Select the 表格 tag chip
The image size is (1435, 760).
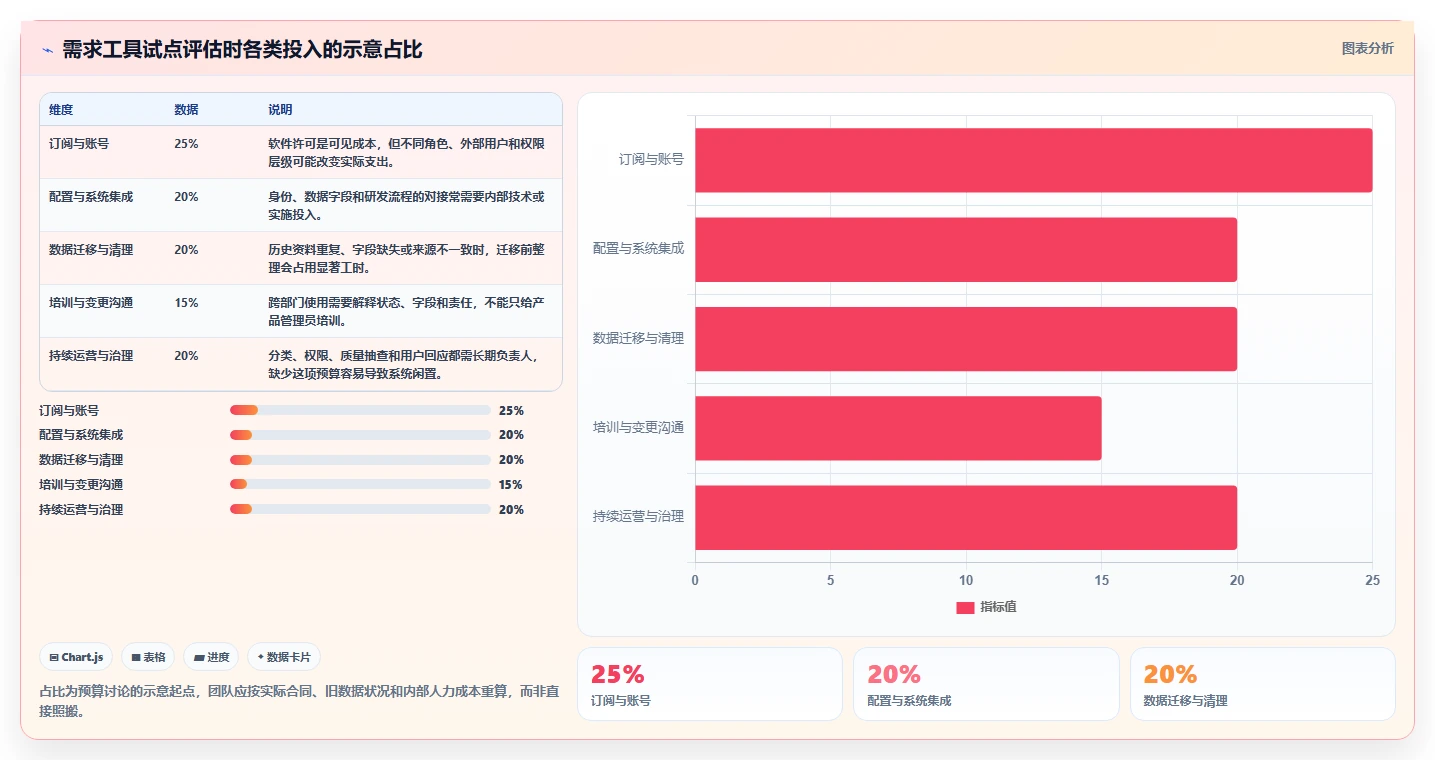[148, 657]
